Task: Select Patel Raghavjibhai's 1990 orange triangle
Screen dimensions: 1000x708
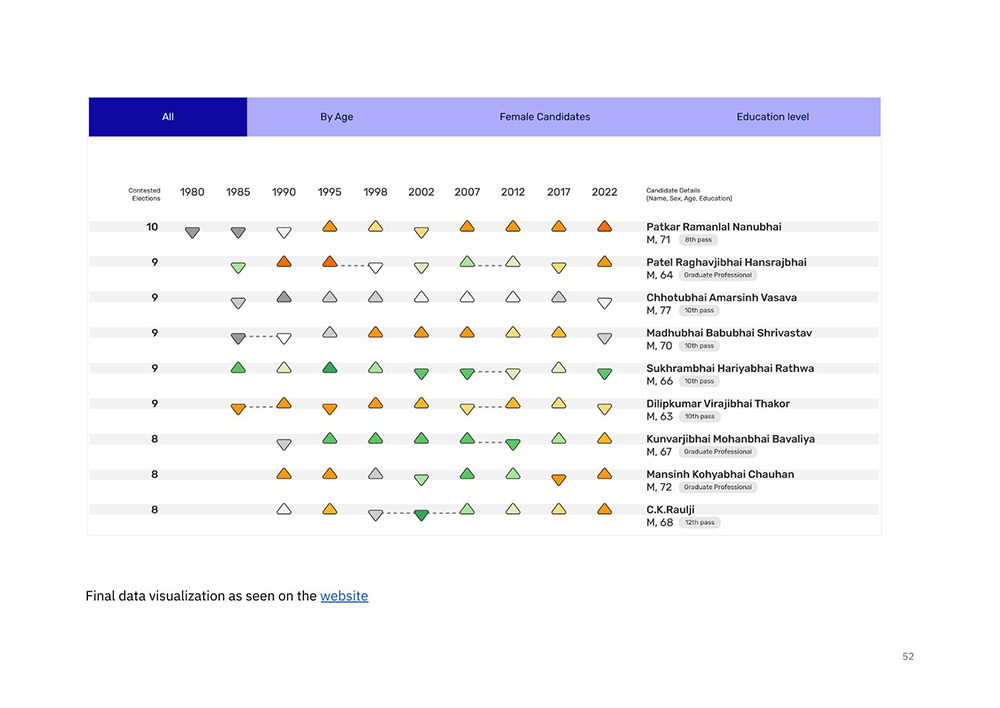Action: pyautogui.click(x=284, y=262)
